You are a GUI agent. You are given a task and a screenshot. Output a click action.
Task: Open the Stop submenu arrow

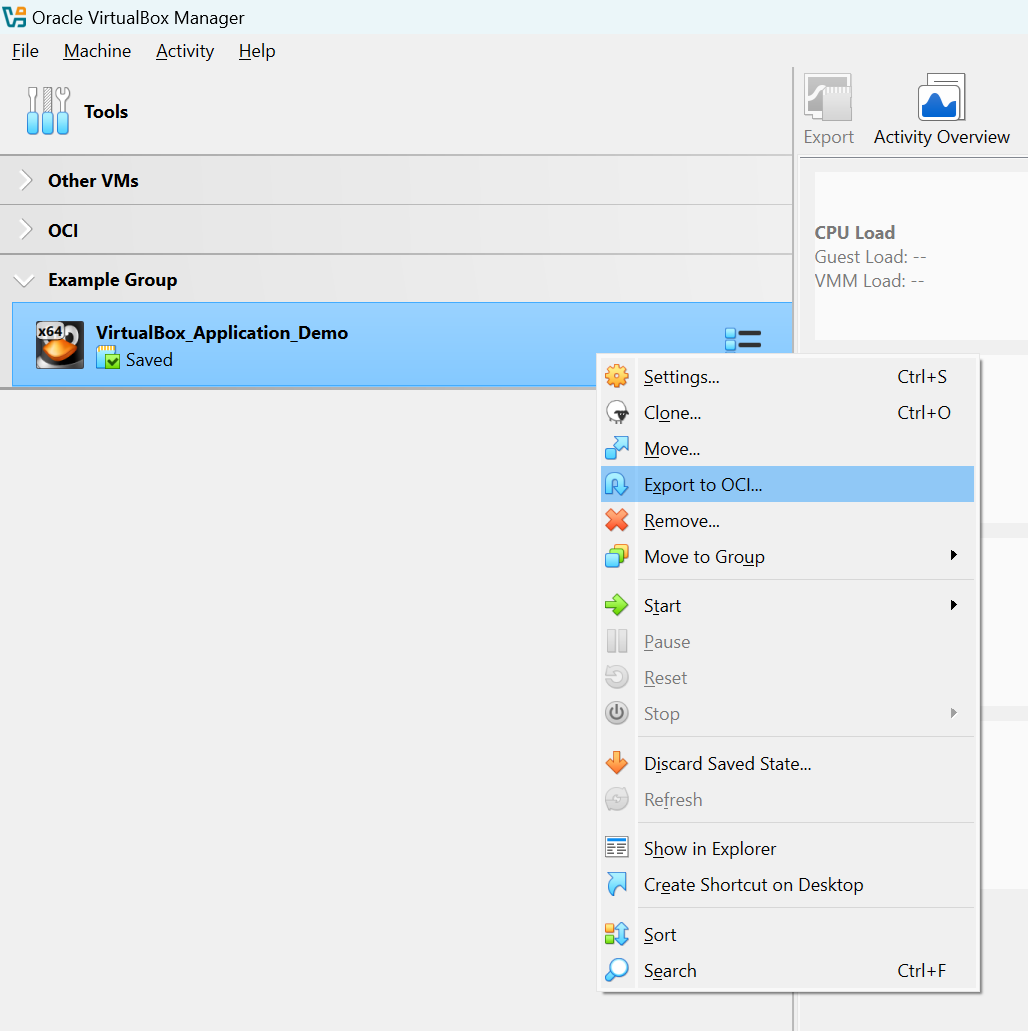(x=954, y=713)
